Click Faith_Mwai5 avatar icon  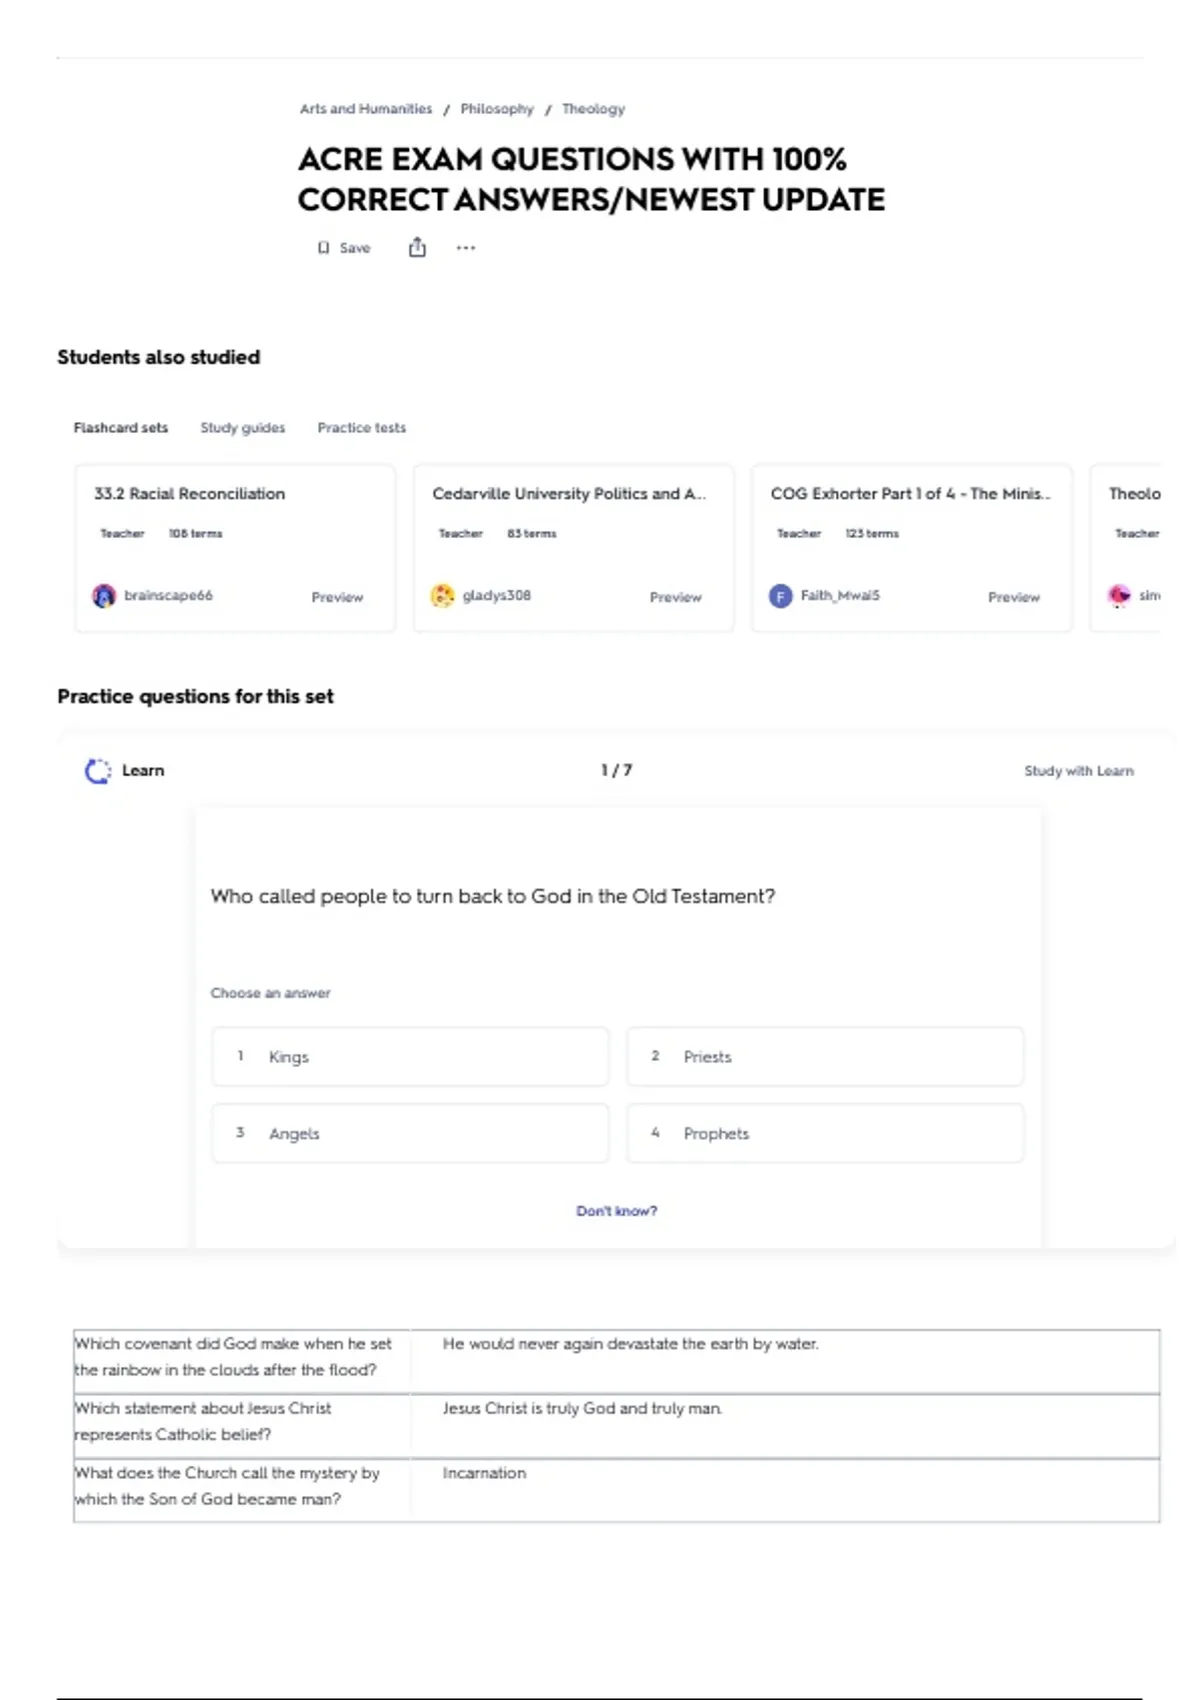780,596
